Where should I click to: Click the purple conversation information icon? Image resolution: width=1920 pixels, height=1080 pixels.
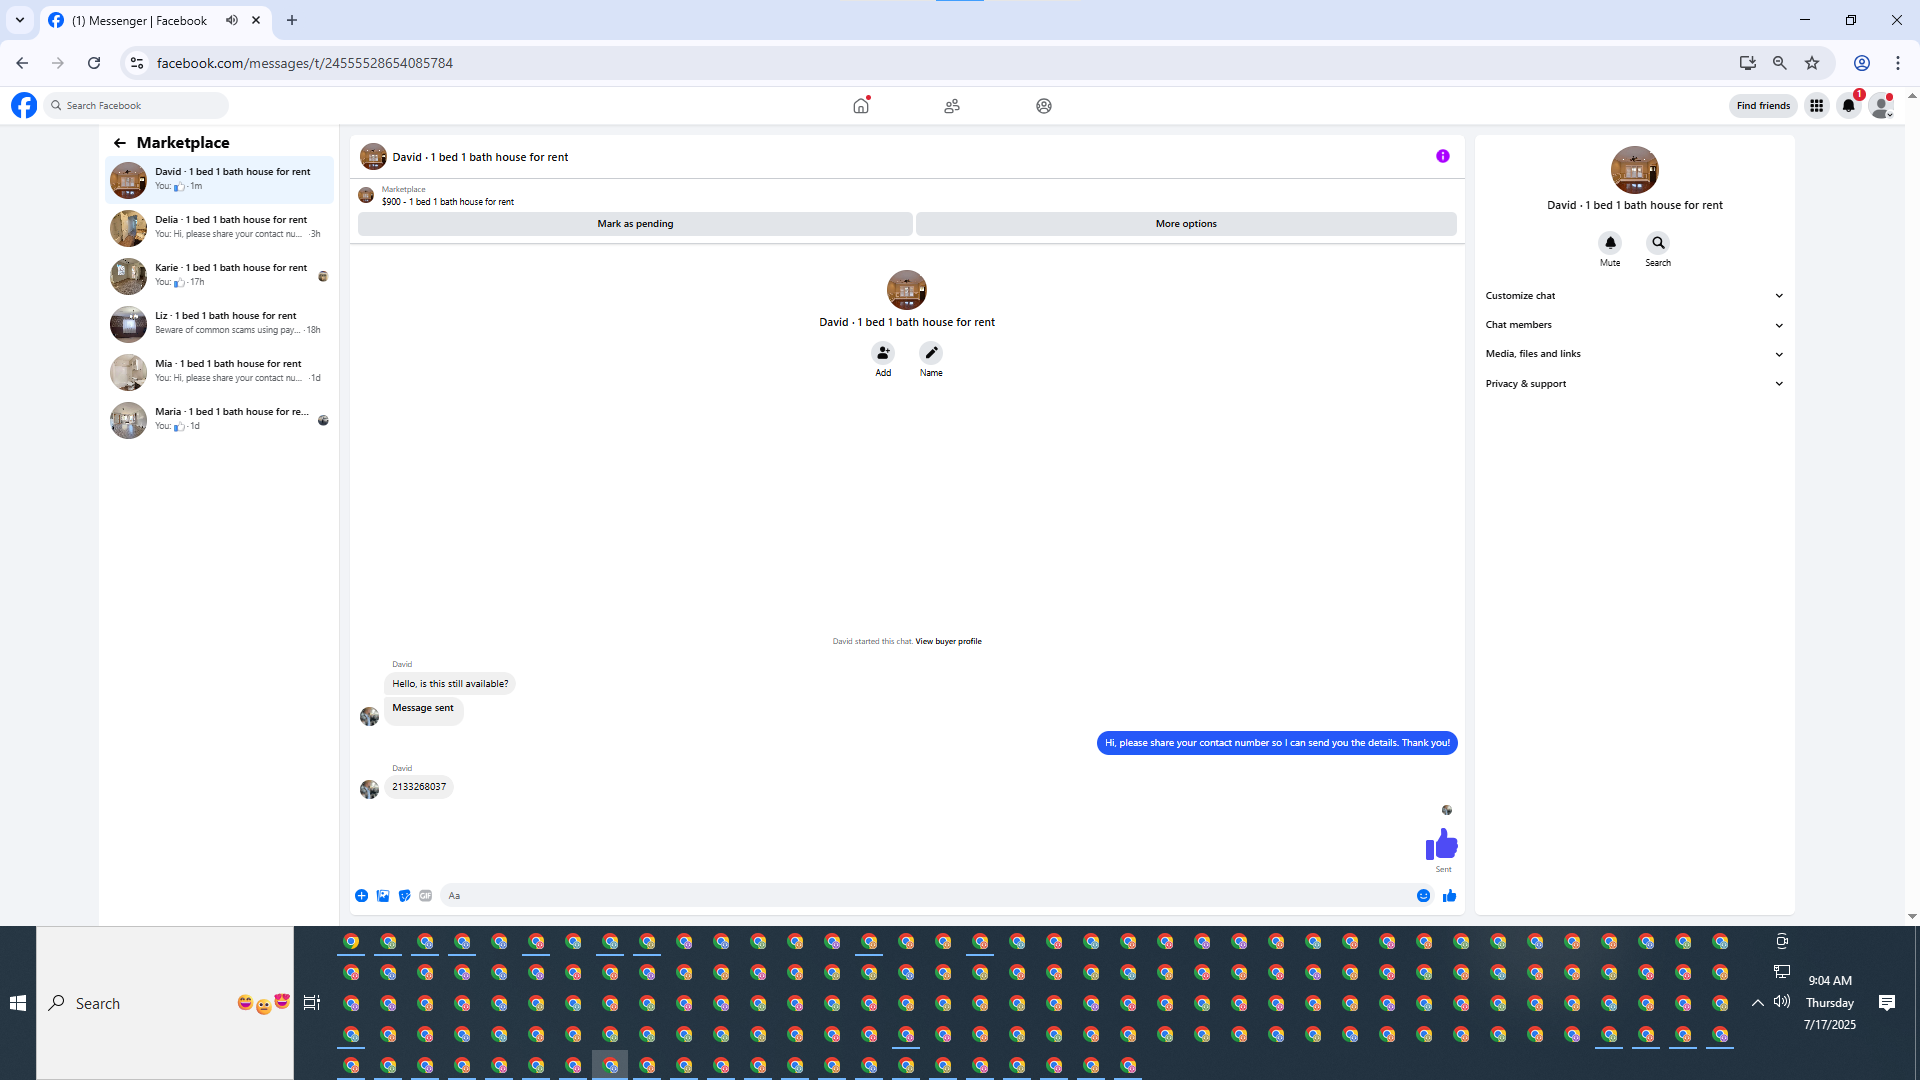[1442, 156]
